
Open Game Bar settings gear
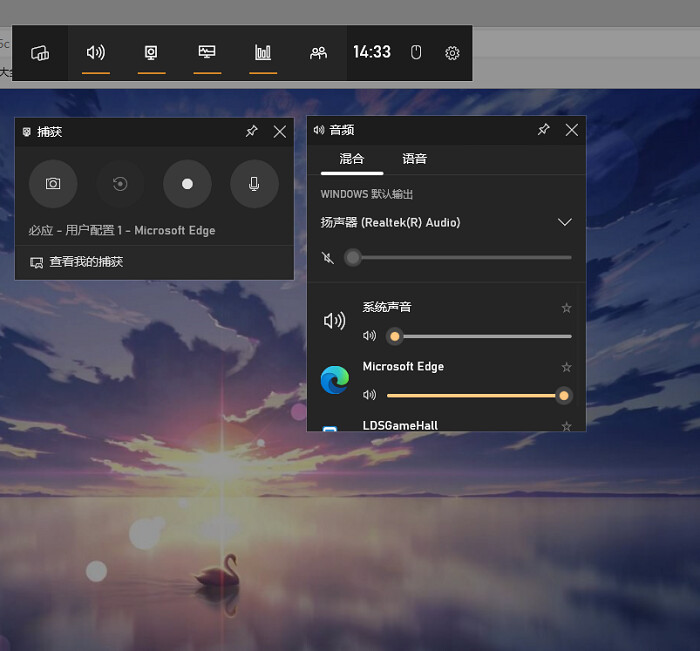(x=452, y=53)
